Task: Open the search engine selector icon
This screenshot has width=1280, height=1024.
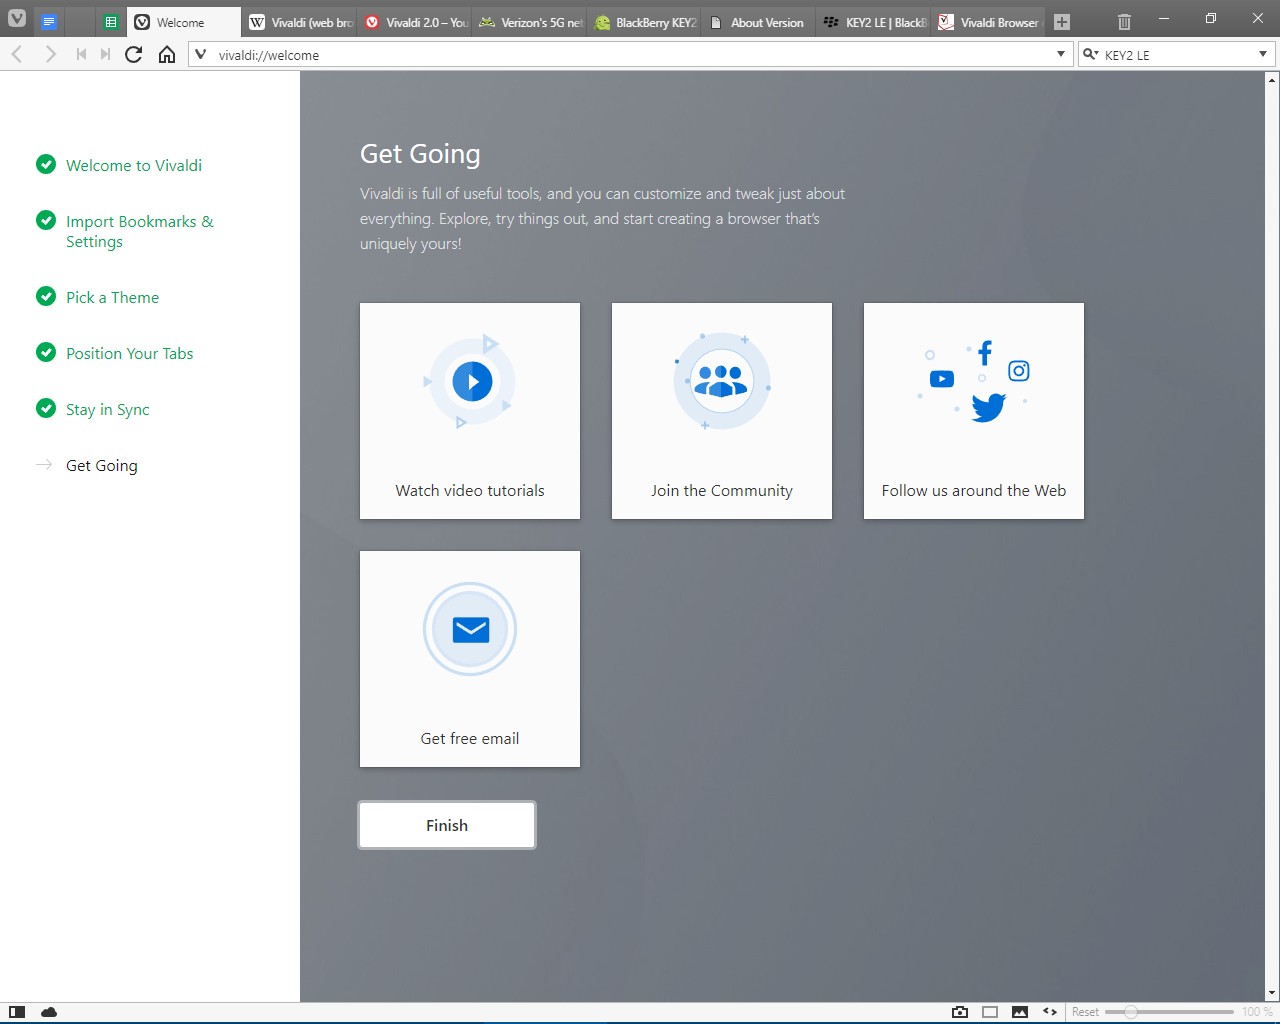Action: tap(1091, 54)
